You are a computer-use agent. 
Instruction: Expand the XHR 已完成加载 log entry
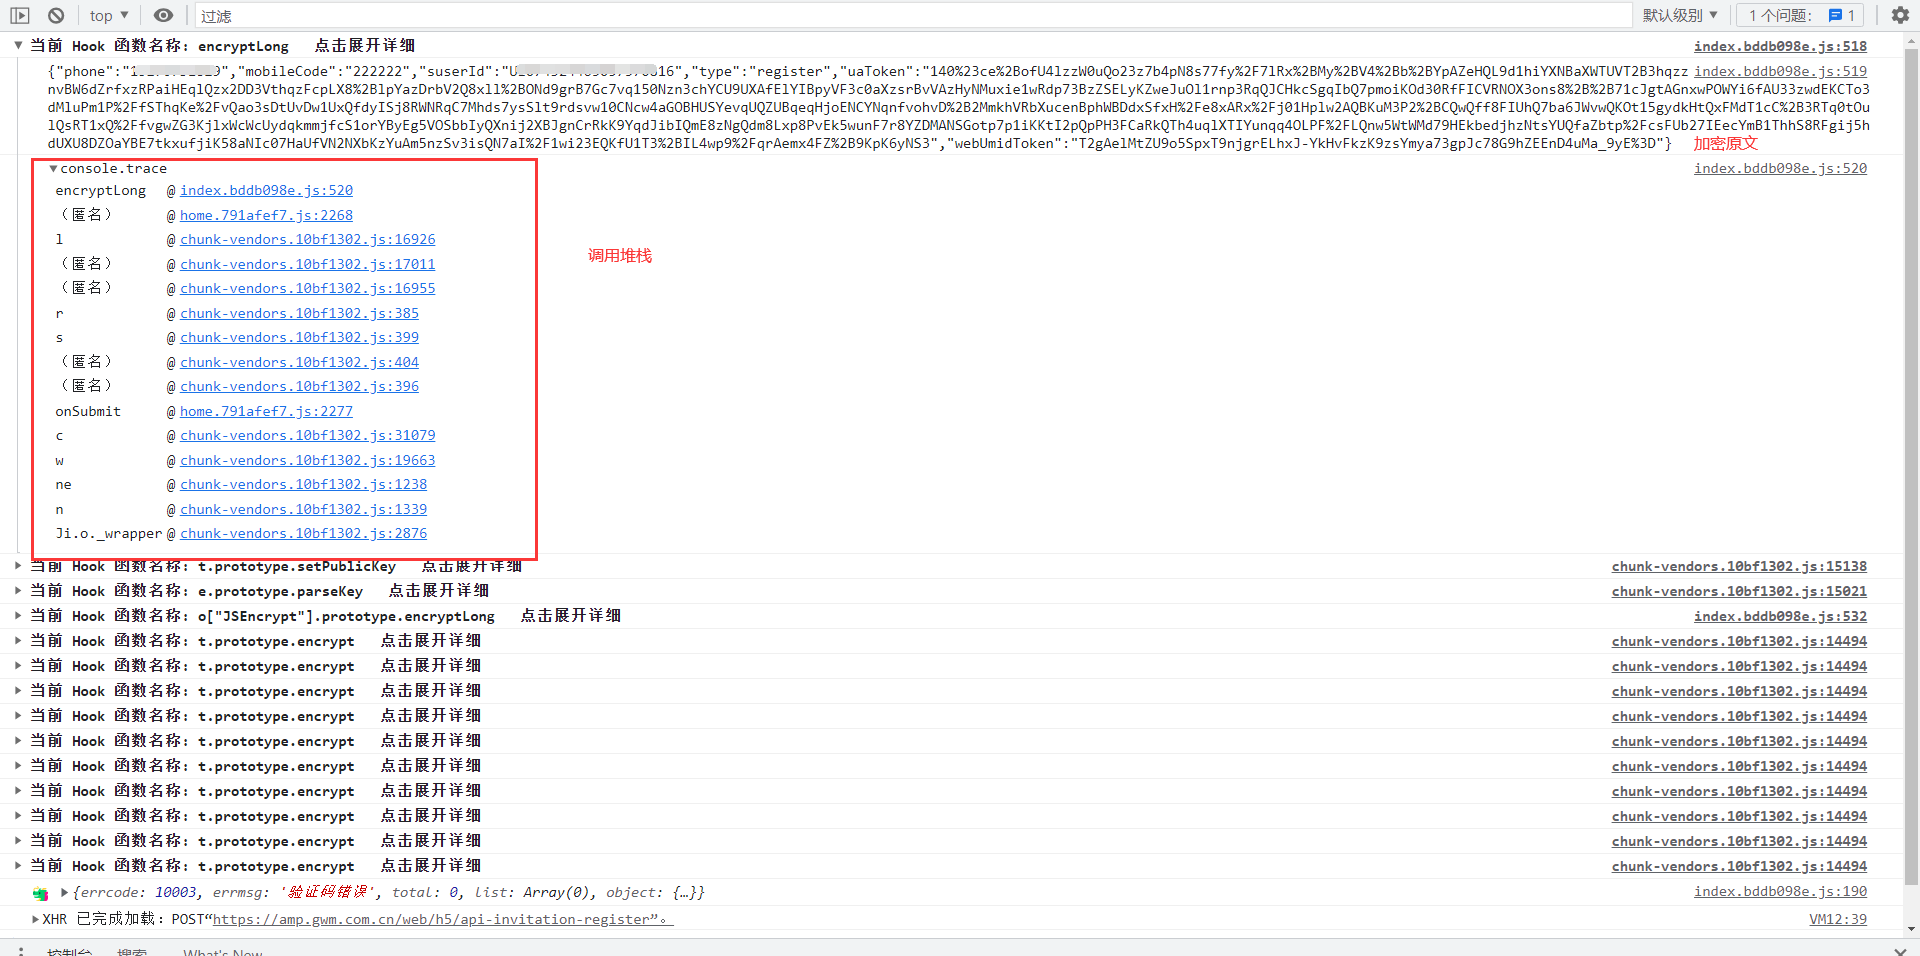(x=36, y=919)
